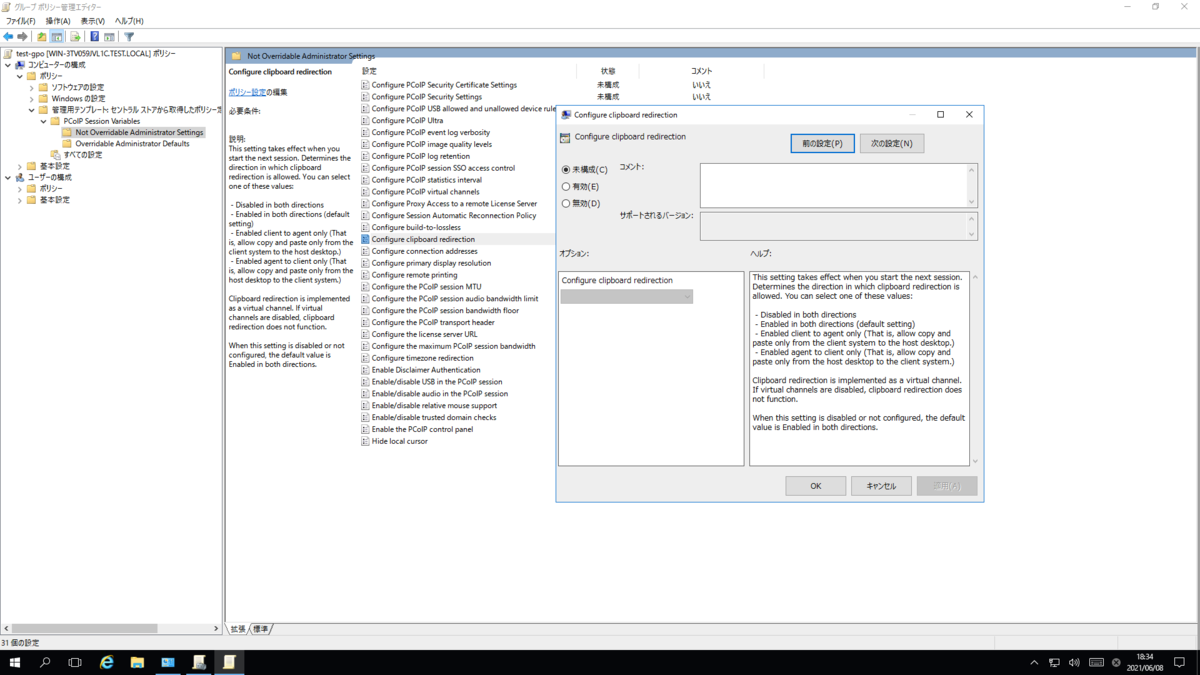Click the コメント text box scrollbar
Viewport: 1200px width, 675px height.
click(x=971, y=186)
